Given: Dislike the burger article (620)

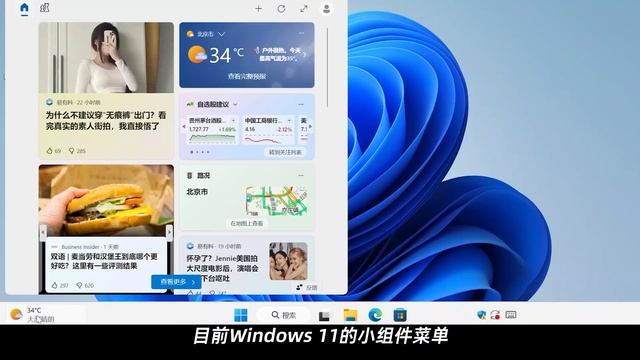Looking at the screenshot, I should click(85, 285).
